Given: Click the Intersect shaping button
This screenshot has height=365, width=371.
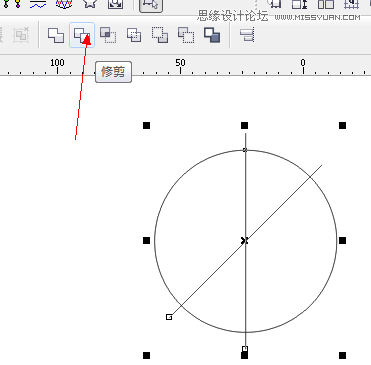Looking at the screenshot, I should (108, 35).
